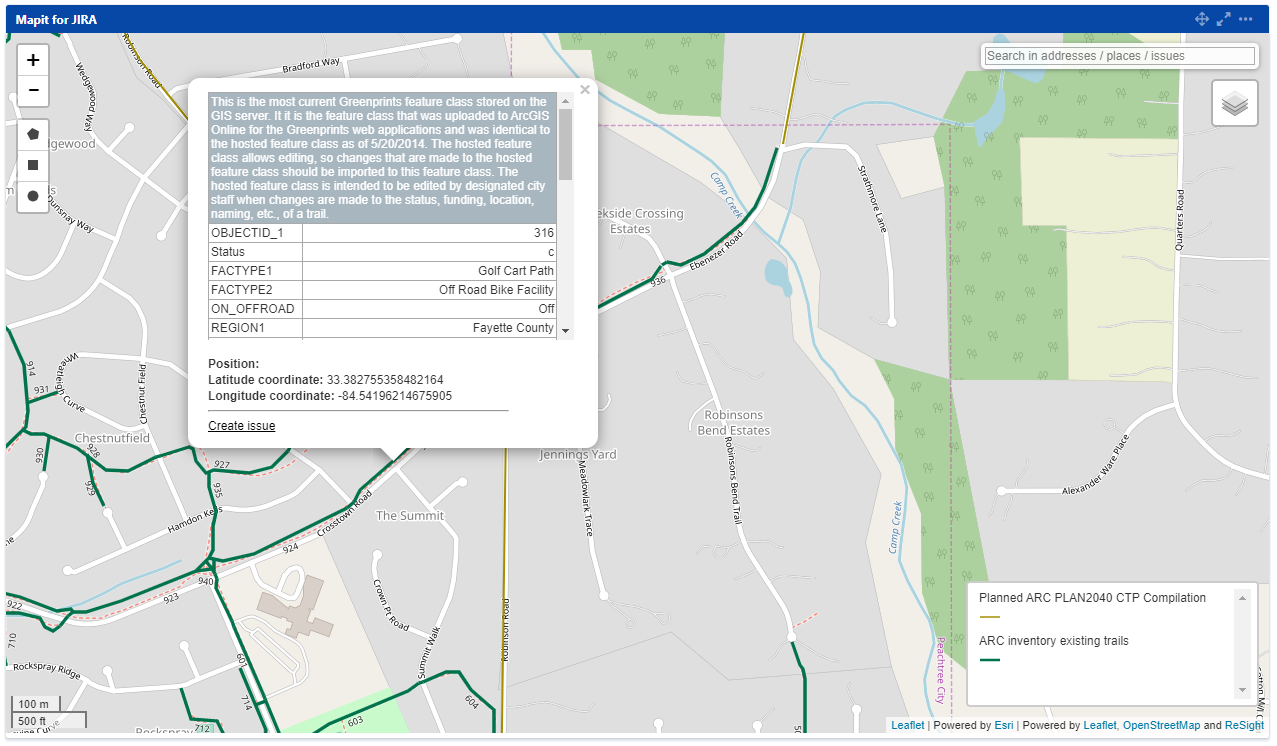Click the Esri attribution link
Screen dimensions: 1277x746
[1002, 725]
